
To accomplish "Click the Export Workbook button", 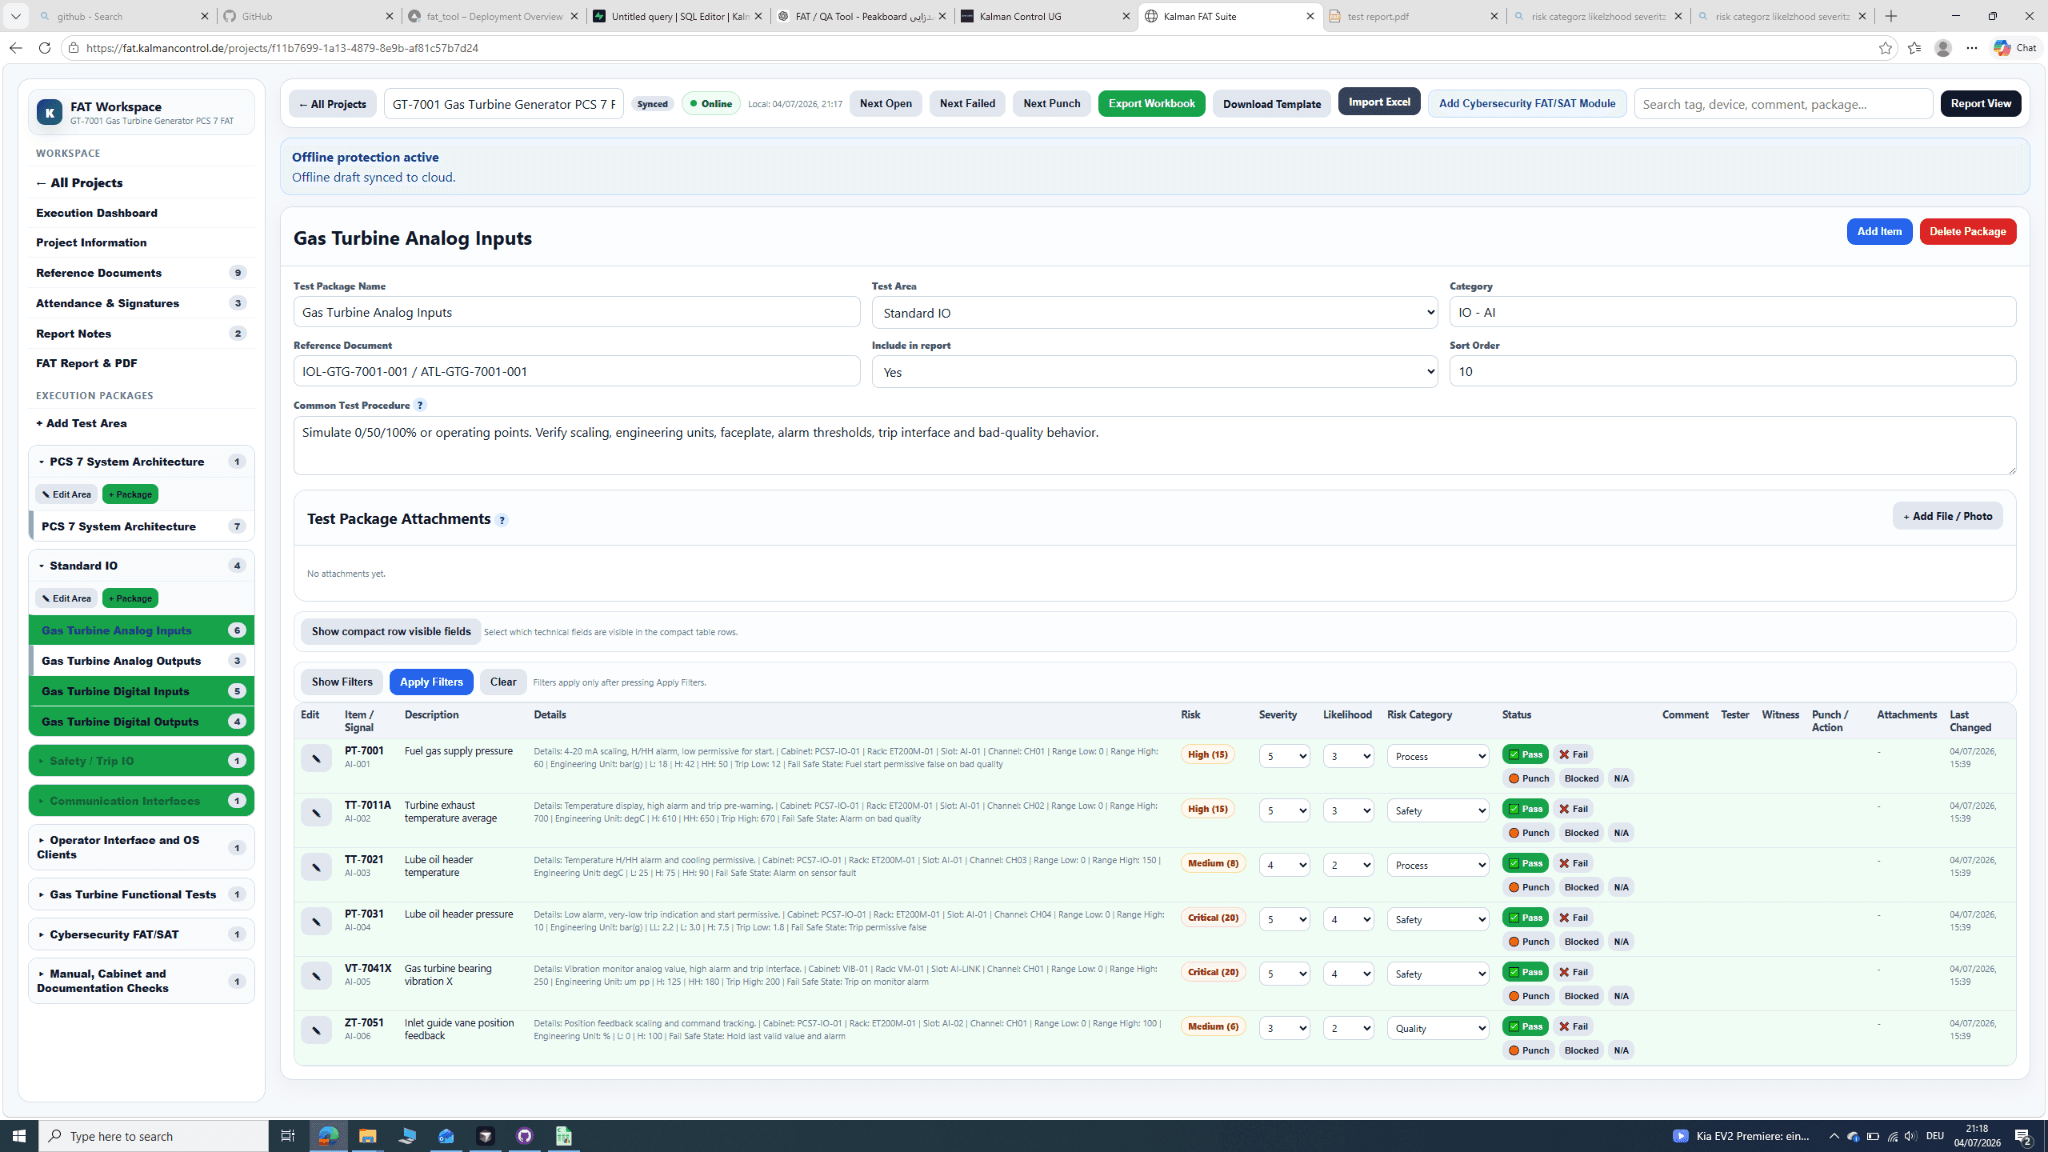I will [x=1151, y=104].
